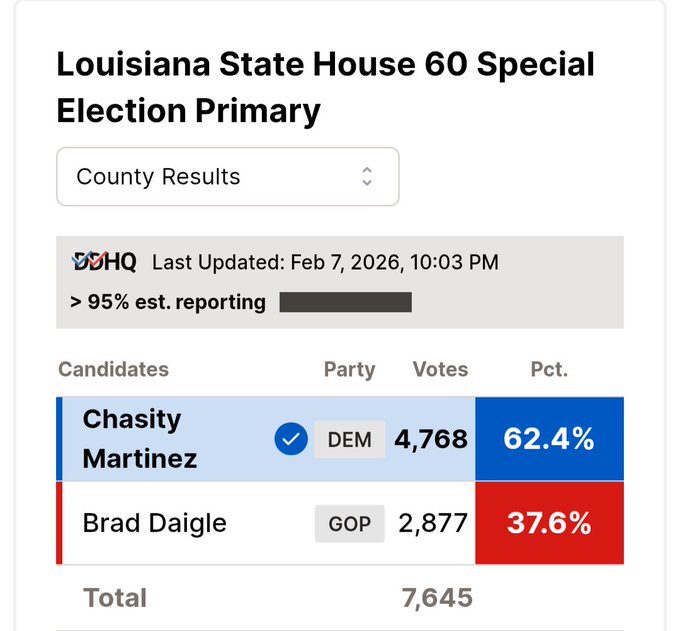Click the Votes column header
The image size is (680, 631).
pyautogui.click(x=440, y=369)
